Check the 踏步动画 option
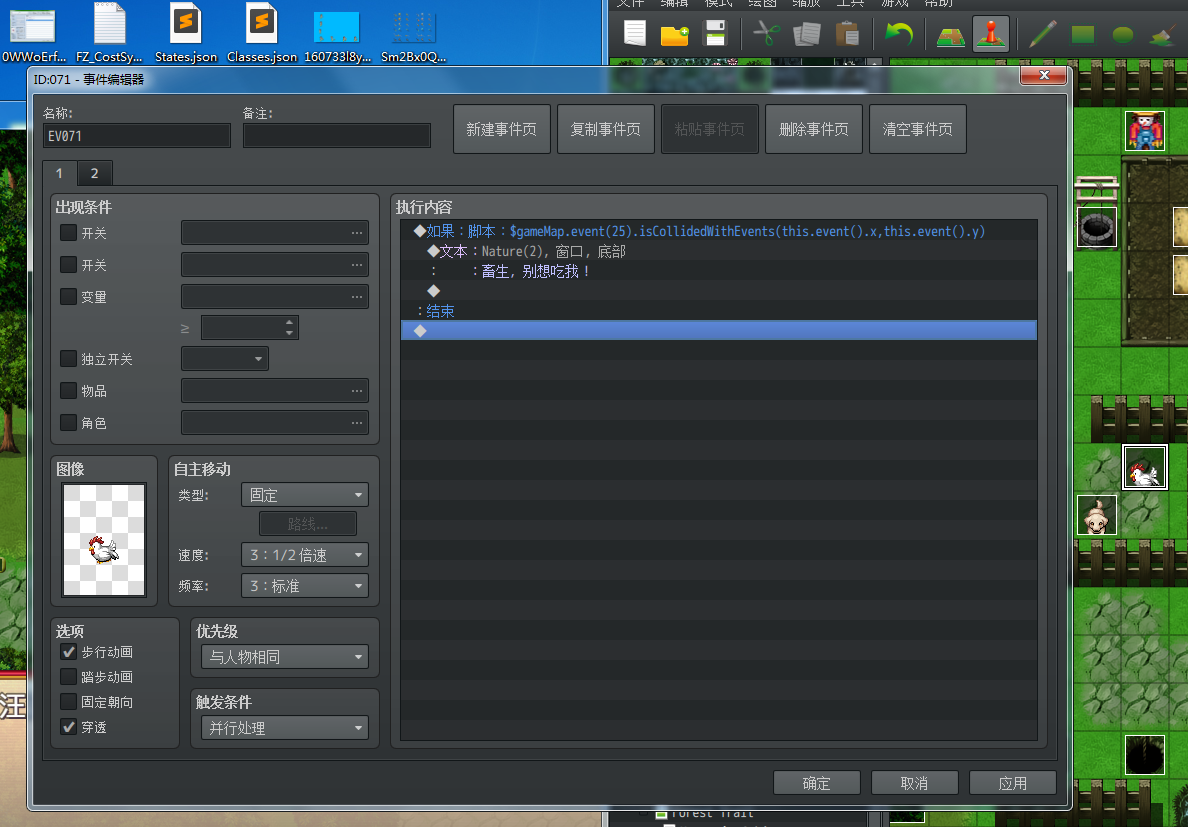 point(68,676)
